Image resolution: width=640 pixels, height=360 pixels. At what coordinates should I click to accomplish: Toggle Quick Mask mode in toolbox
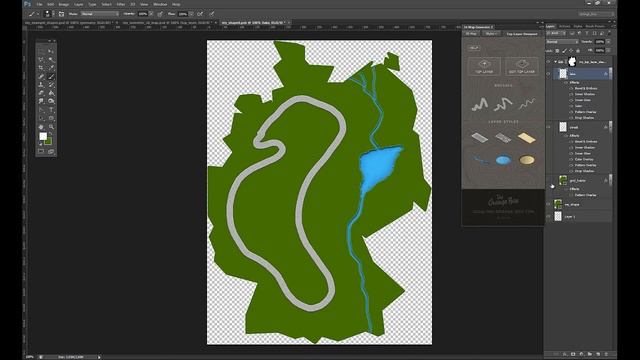point(41,151)
